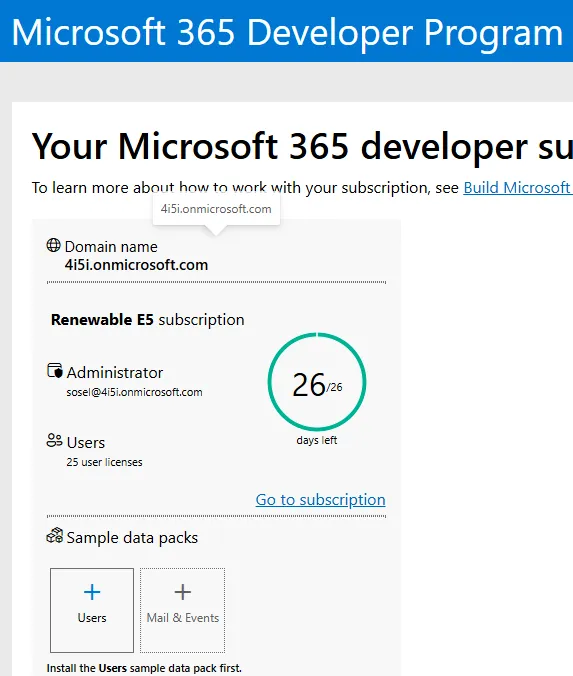Select the Mail & Events data pack tile

pos(182,610)
